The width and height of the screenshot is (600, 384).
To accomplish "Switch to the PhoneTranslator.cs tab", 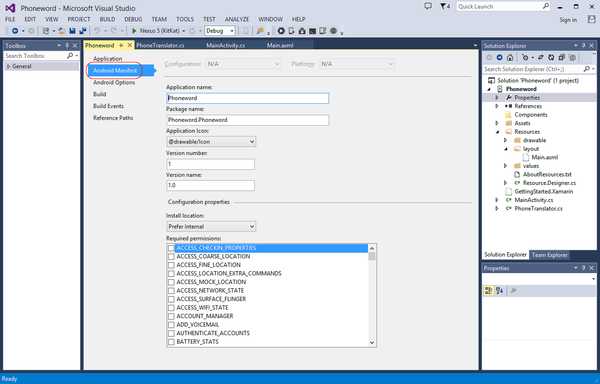I will (160, 46).
